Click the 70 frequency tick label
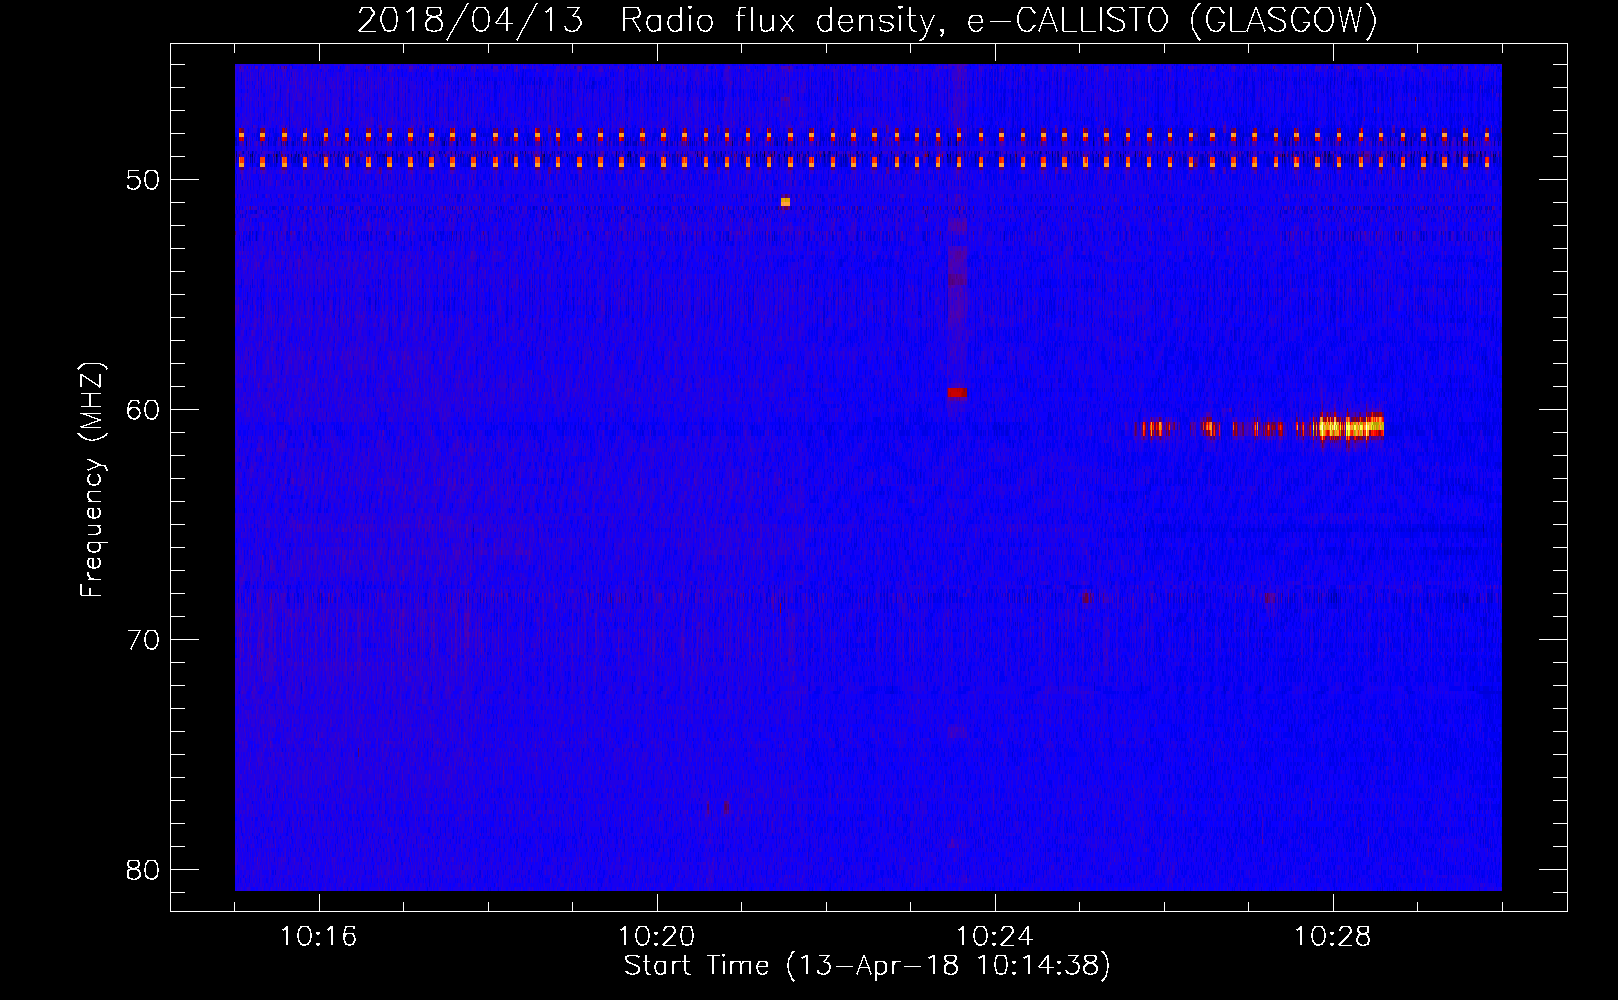This screenshot has height=1000, width=1618. (x=143, y=640)
